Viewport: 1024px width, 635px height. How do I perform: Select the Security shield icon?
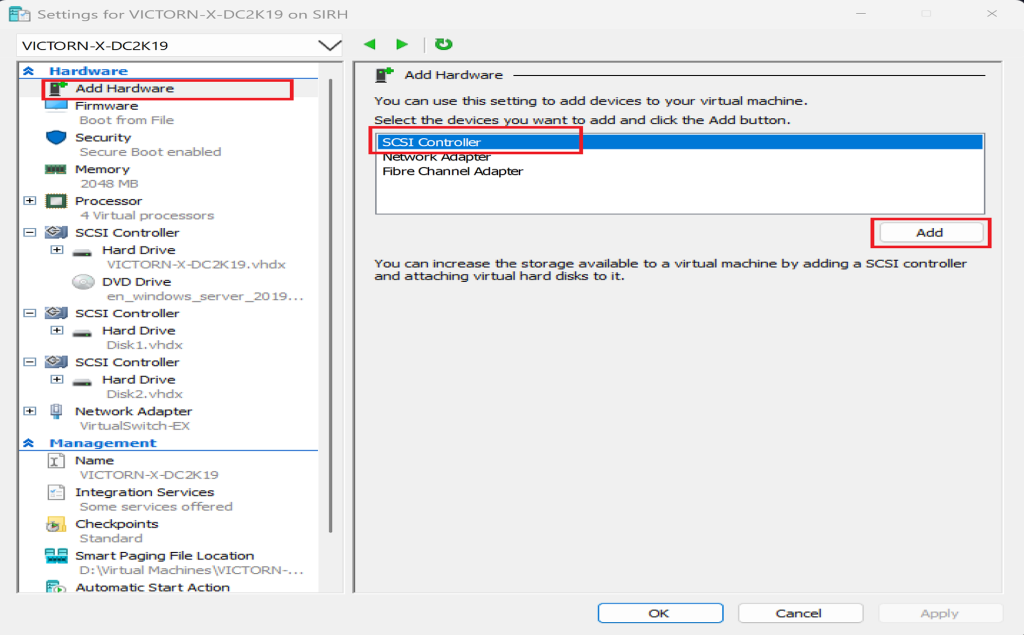56,138
